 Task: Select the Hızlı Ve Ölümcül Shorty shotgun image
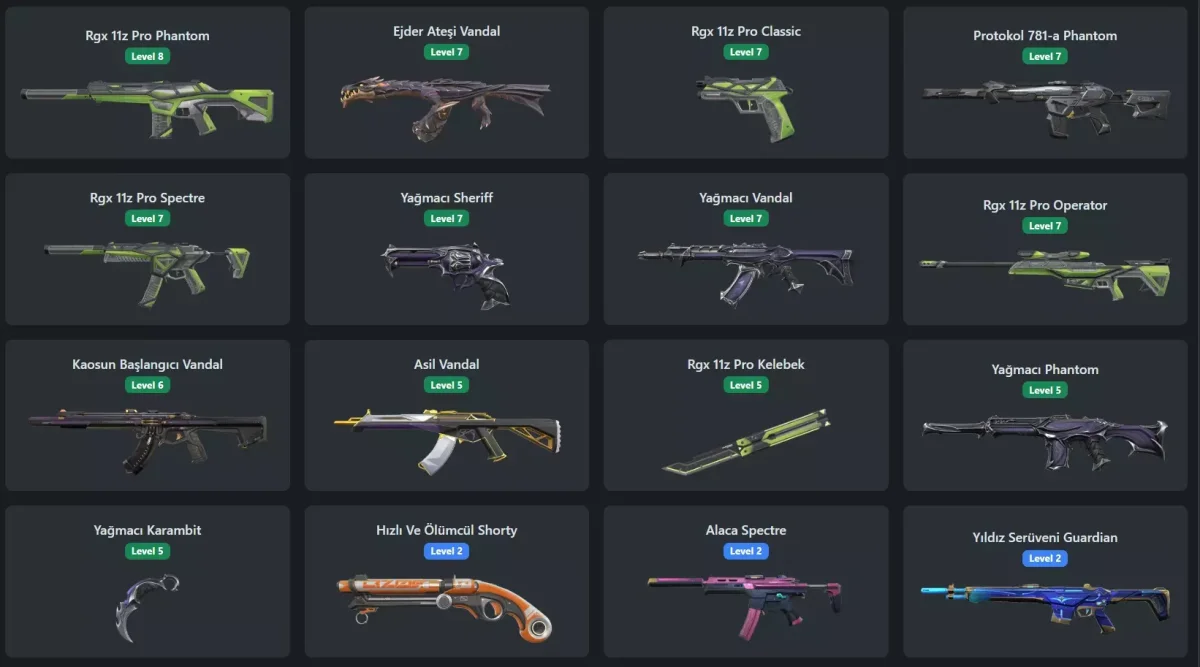point(446,606)
